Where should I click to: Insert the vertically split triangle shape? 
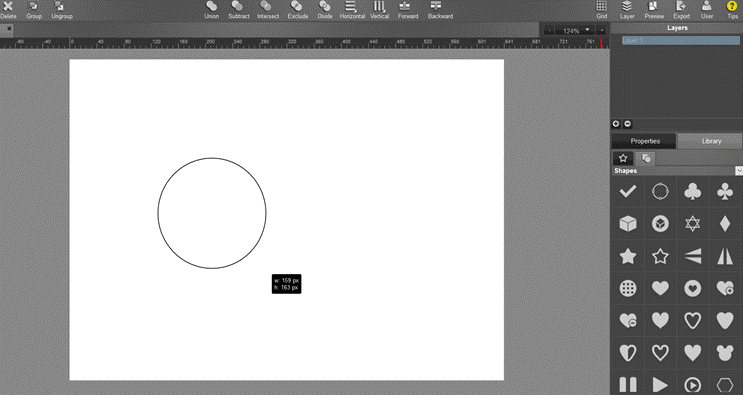[725, 256]
